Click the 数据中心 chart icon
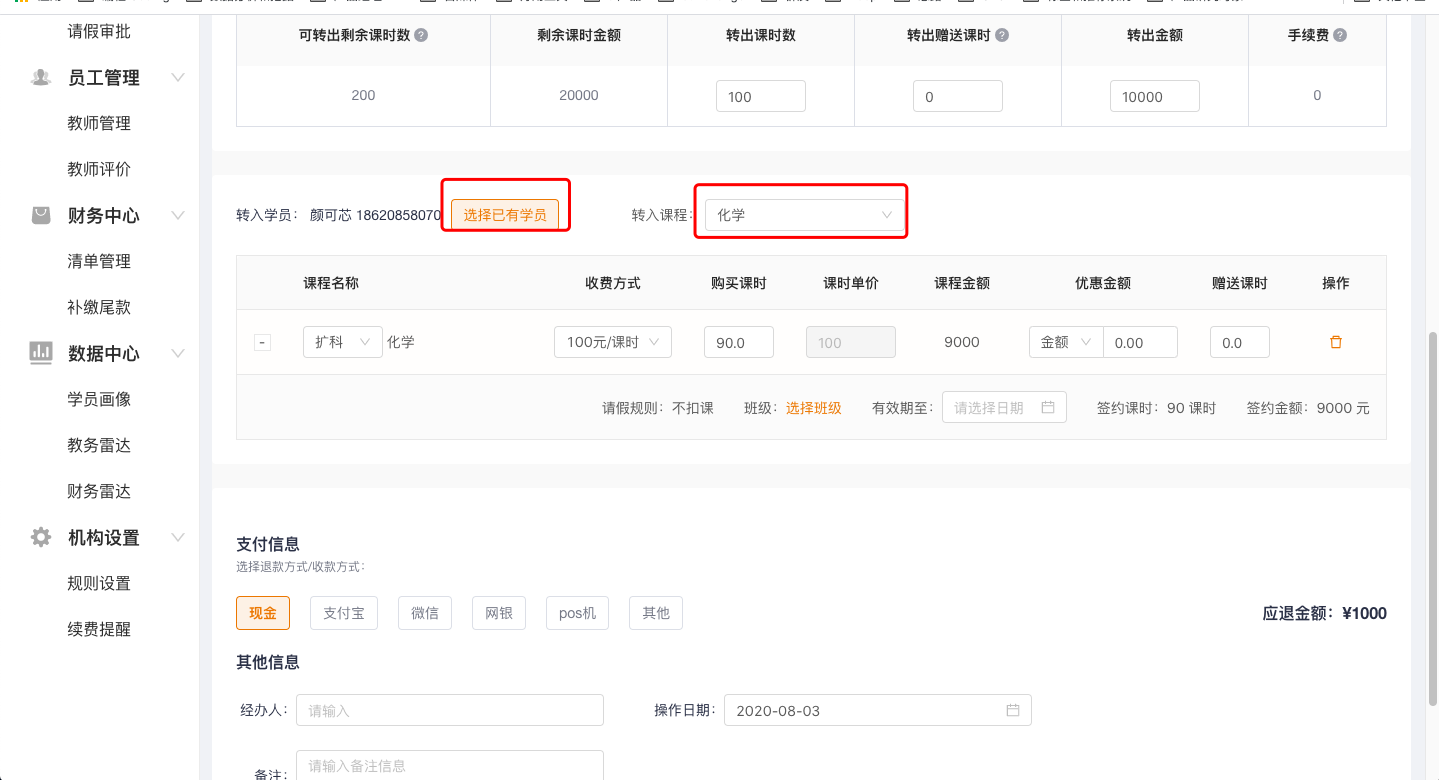 41,353
